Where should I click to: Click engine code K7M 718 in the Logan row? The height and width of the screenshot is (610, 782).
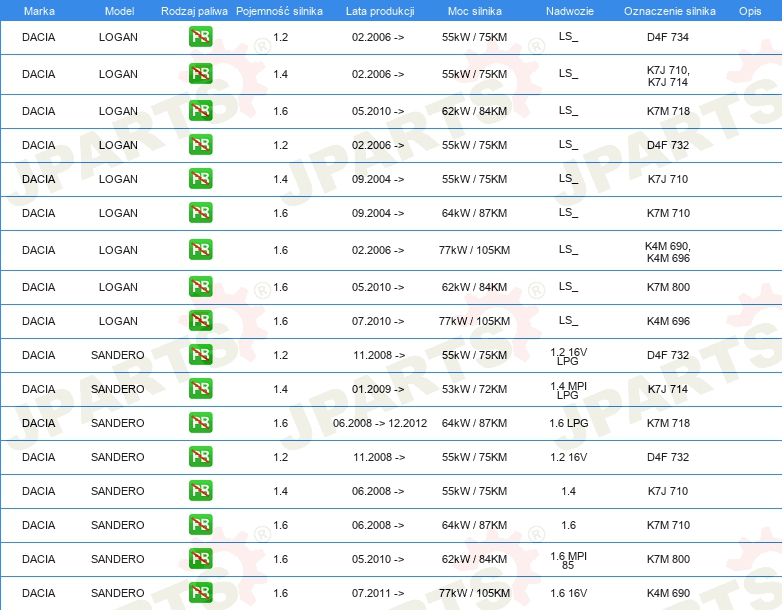668,111
